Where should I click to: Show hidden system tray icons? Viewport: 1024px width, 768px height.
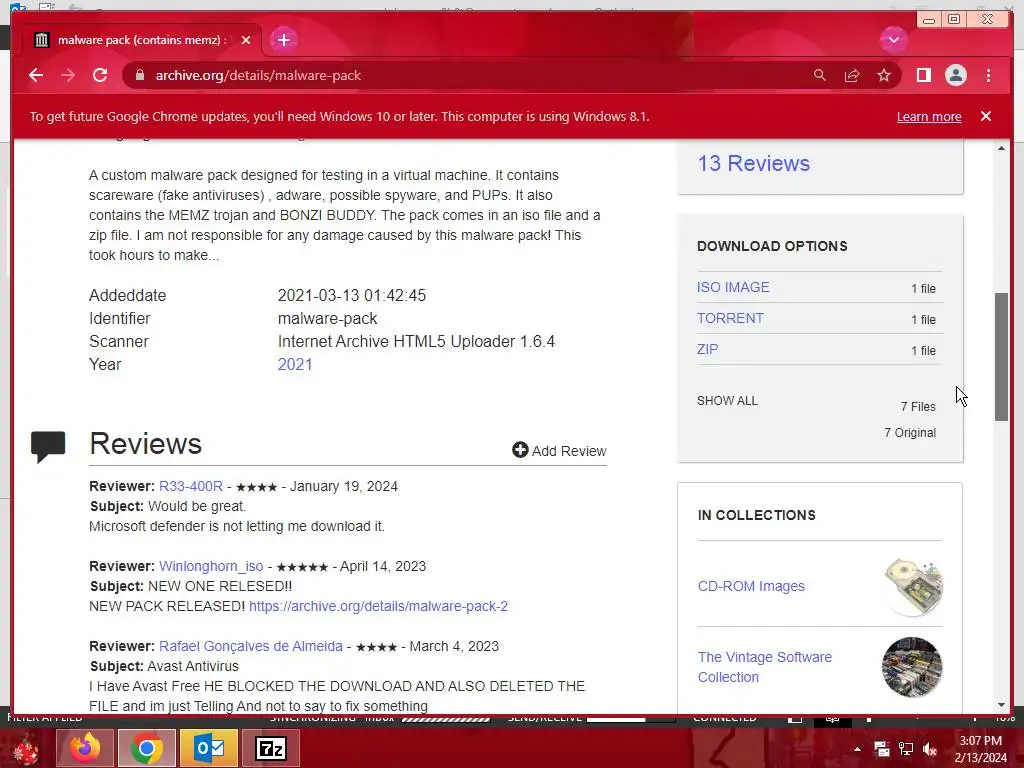pyautogui.click(x=857, y=749)
